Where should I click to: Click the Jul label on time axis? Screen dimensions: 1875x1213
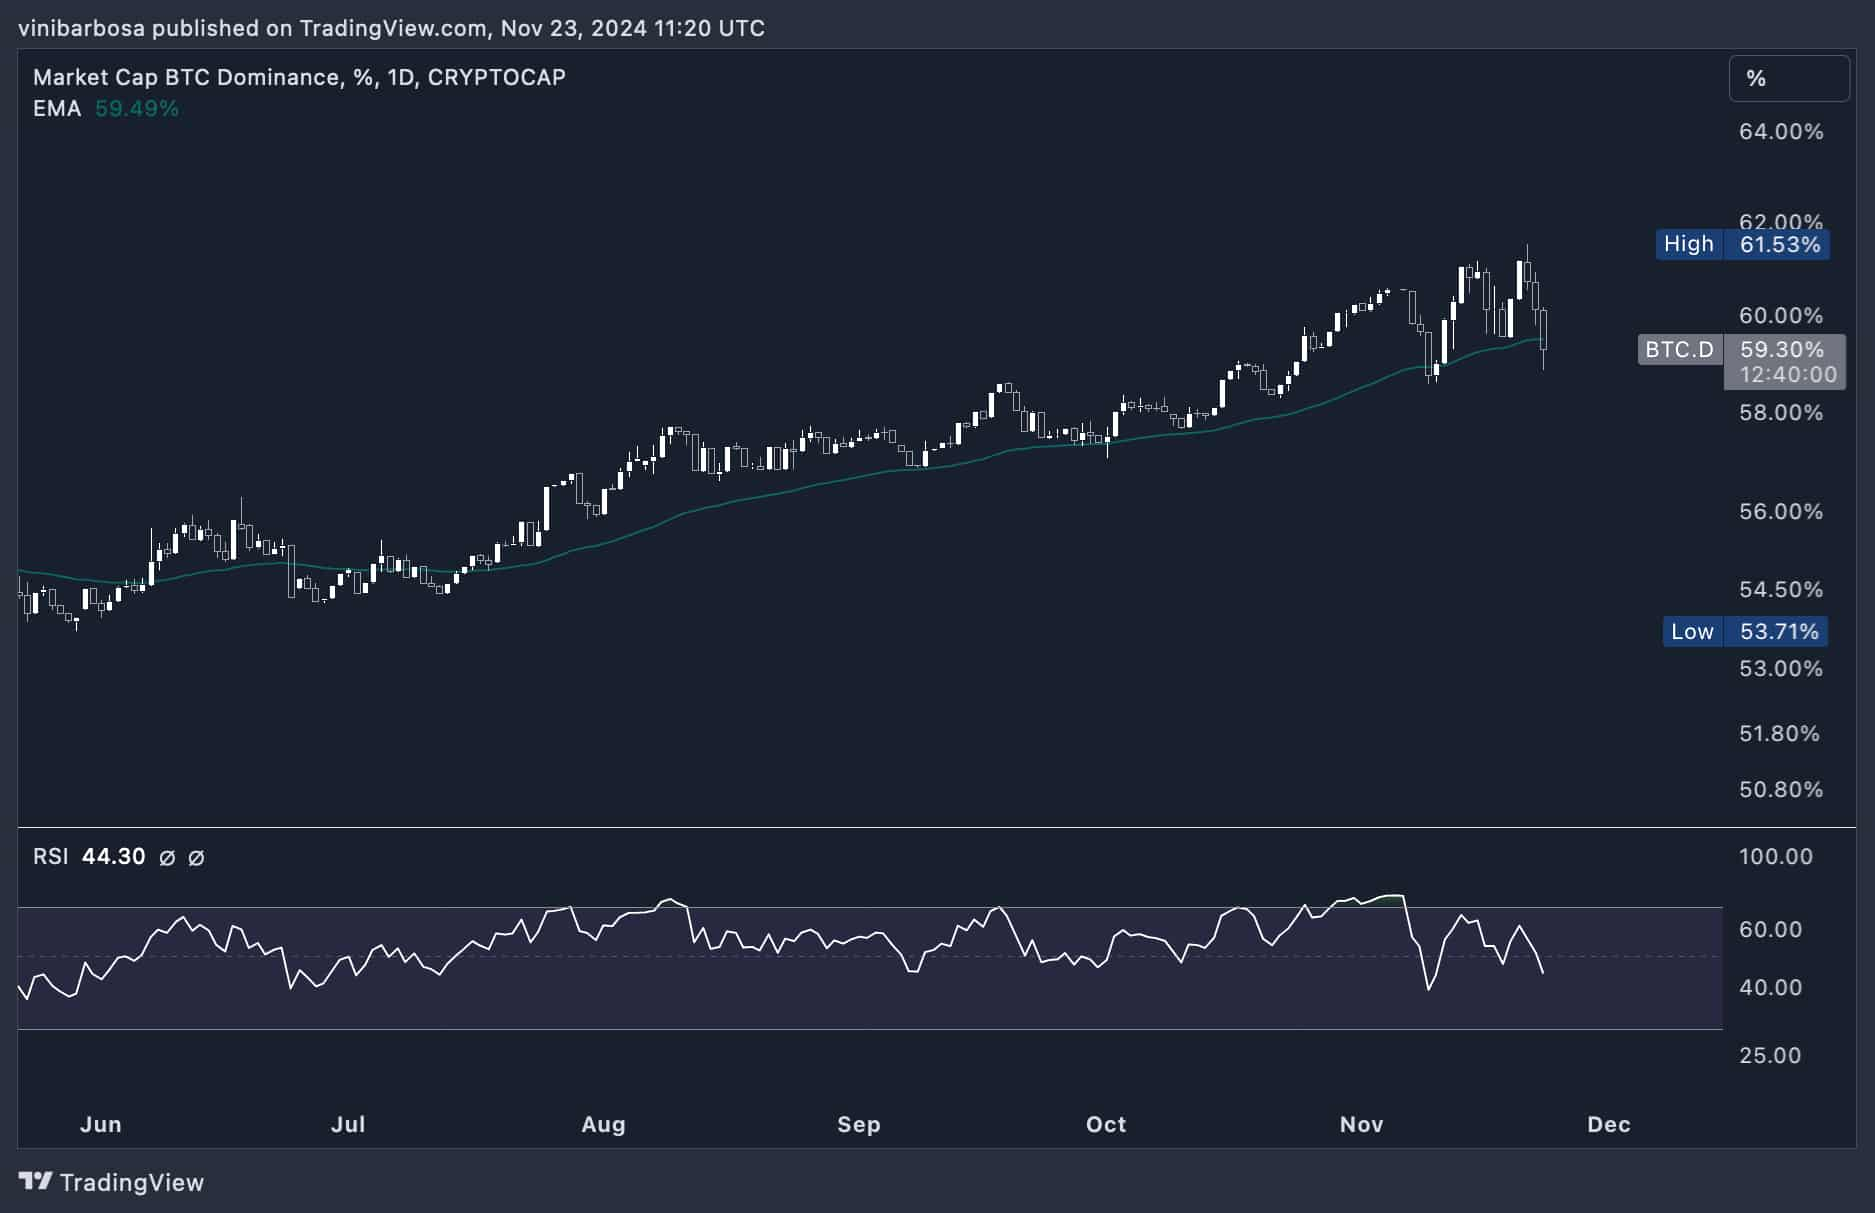point(348,1125)
